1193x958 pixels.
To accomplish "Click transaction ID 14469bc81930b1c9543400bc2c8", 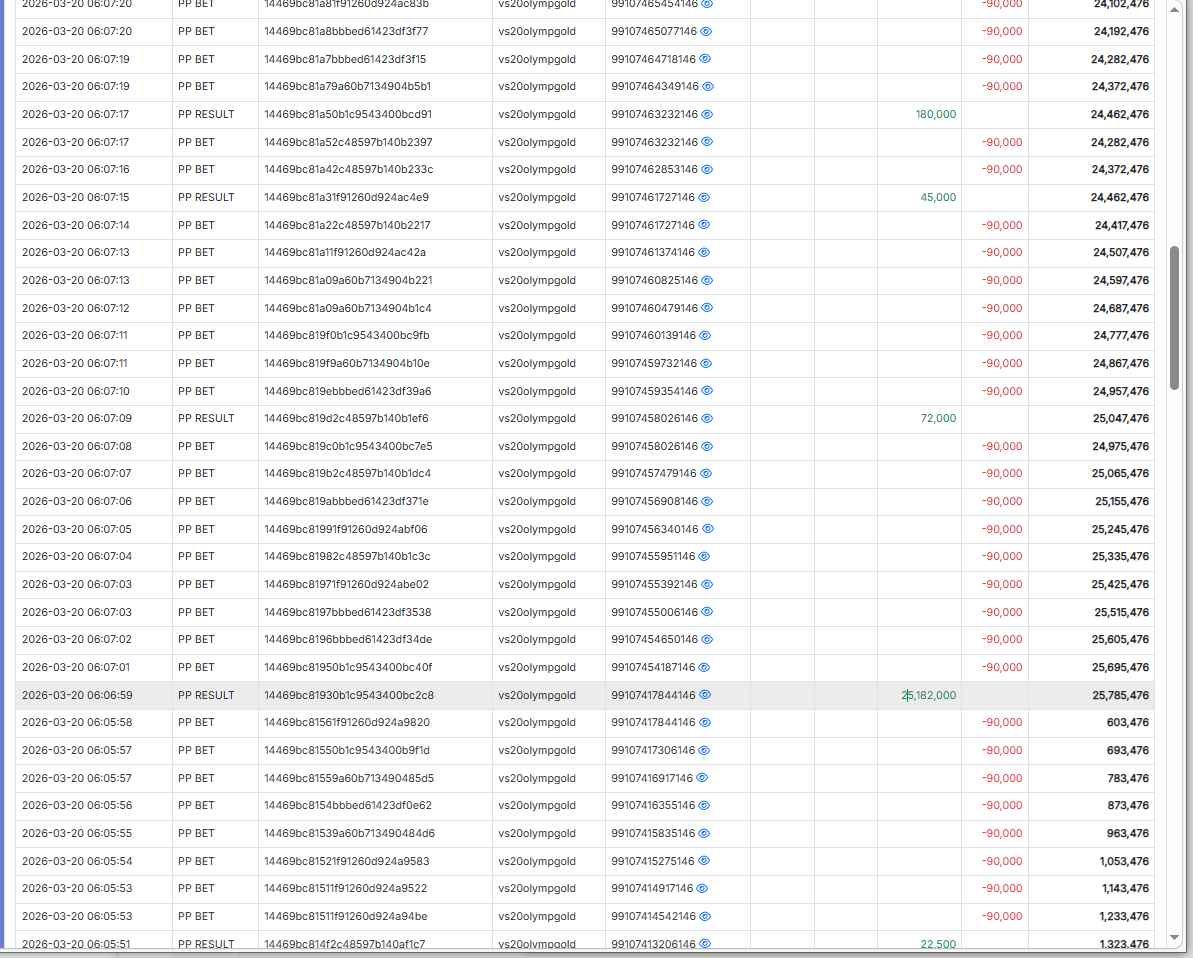I will [349, 695].
